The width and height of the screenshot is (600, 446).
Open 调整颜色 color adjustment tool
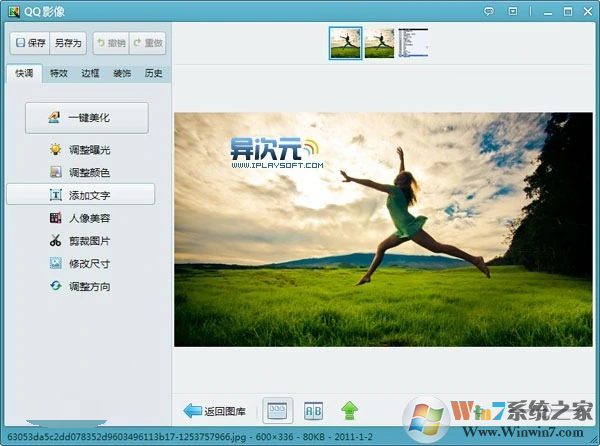coord(80,173)
